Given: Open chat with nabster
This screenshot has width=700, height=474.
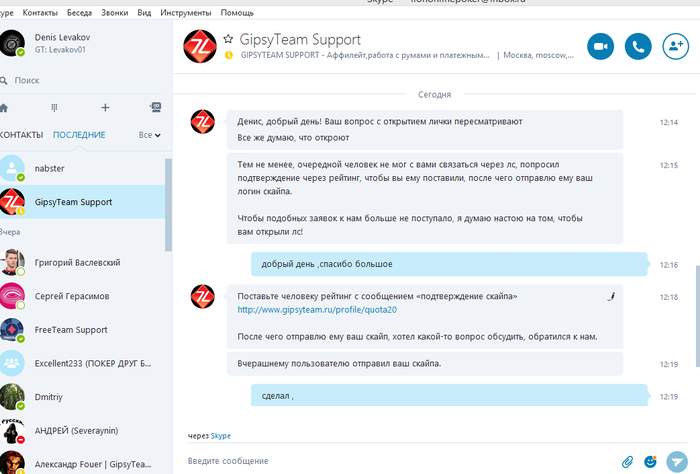Looking at the screenshot, I should pyautogui.click(x=82, y=168).
